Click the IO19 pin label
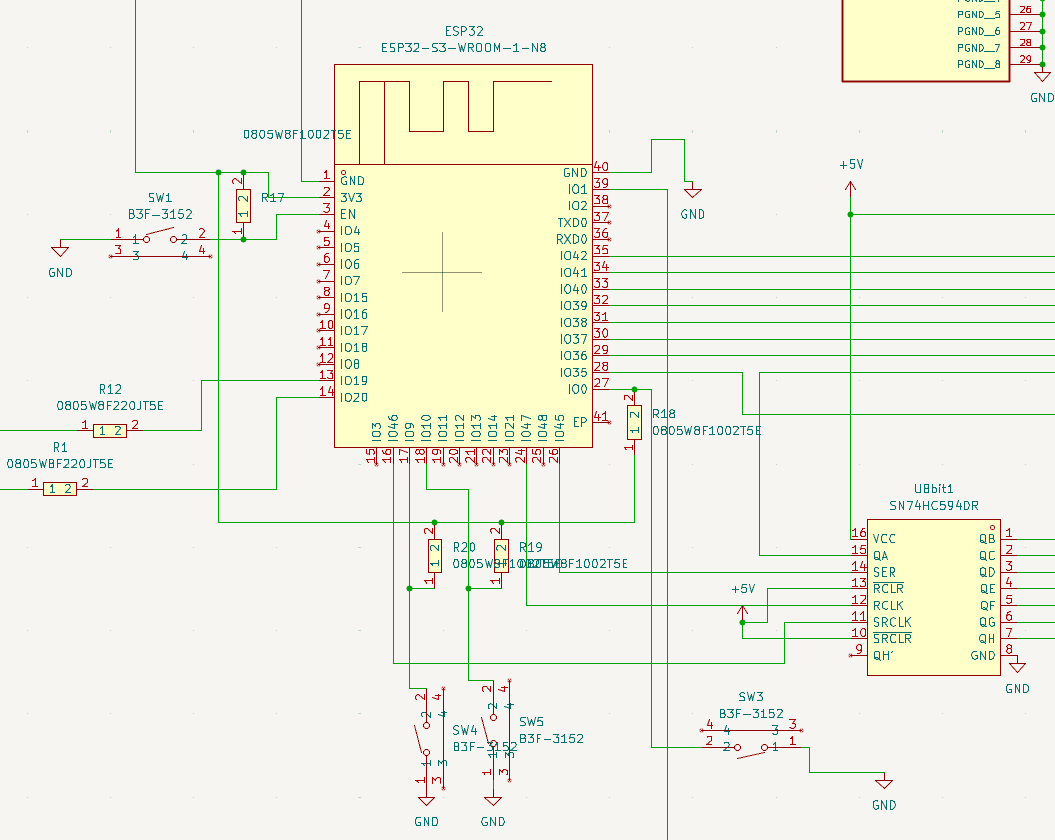 (354, 380)
